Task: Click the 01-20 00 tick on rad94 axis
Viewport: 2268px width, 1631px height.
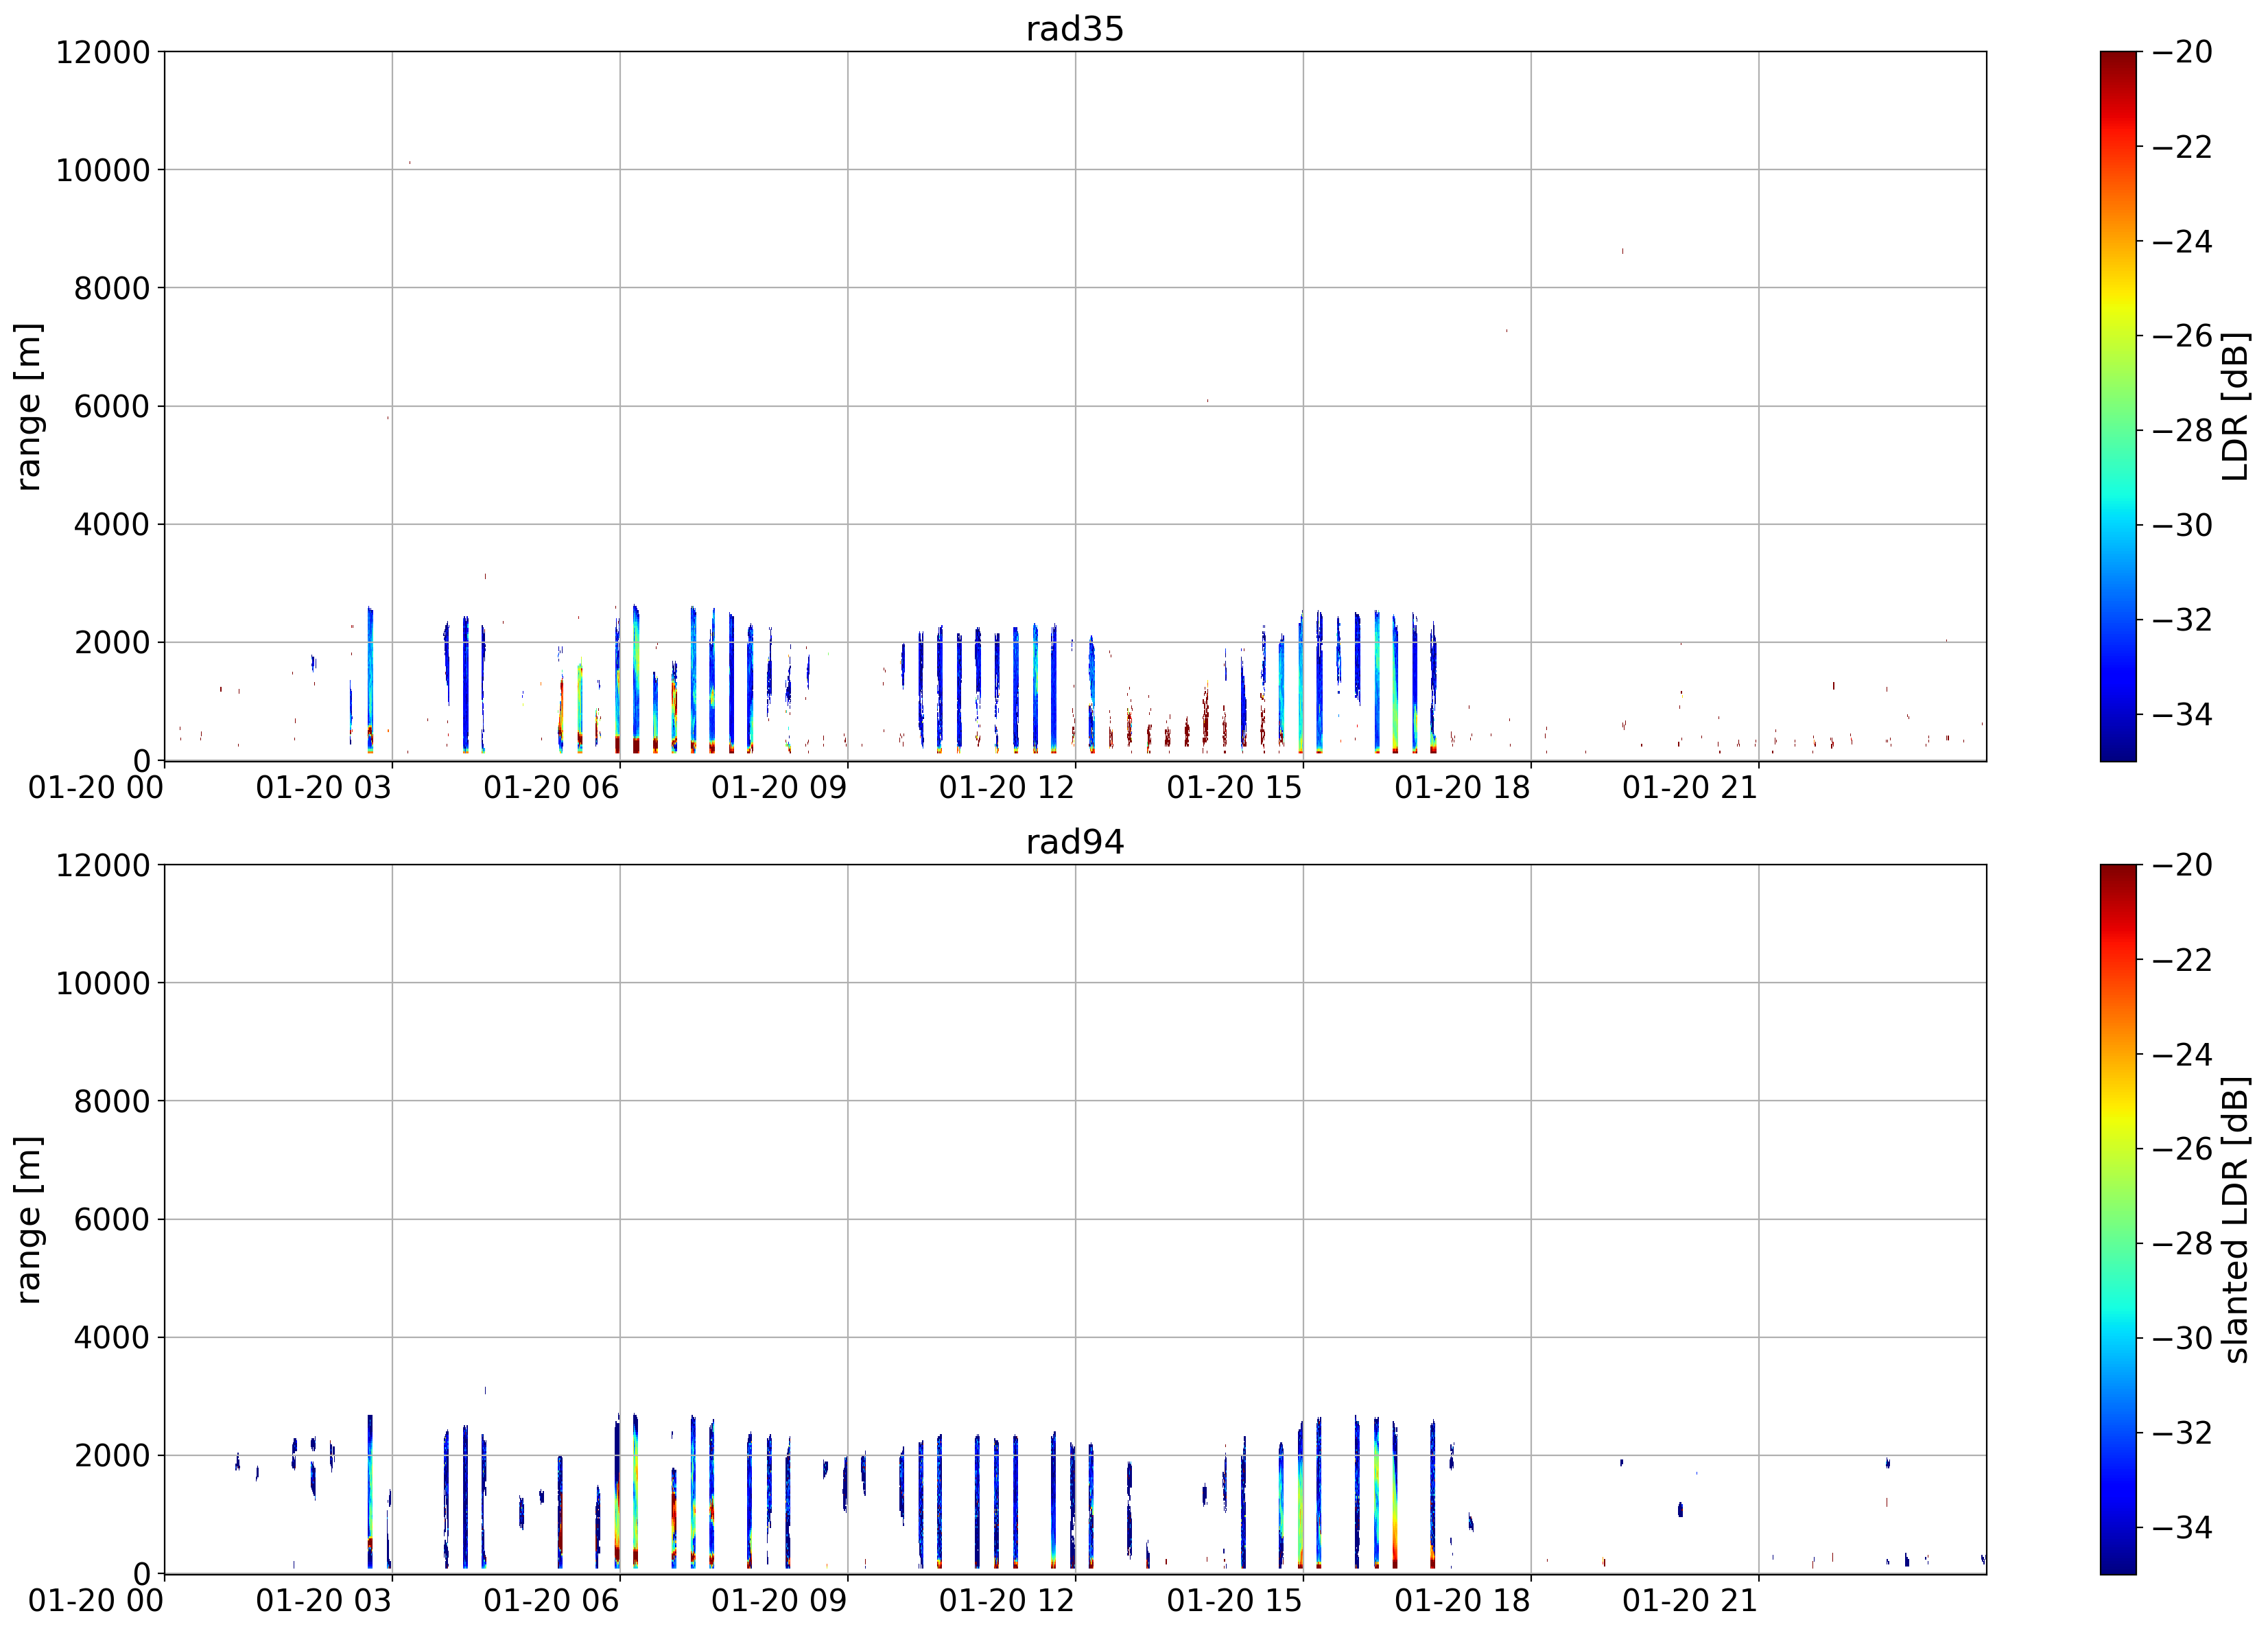Action: (96, 1601)
